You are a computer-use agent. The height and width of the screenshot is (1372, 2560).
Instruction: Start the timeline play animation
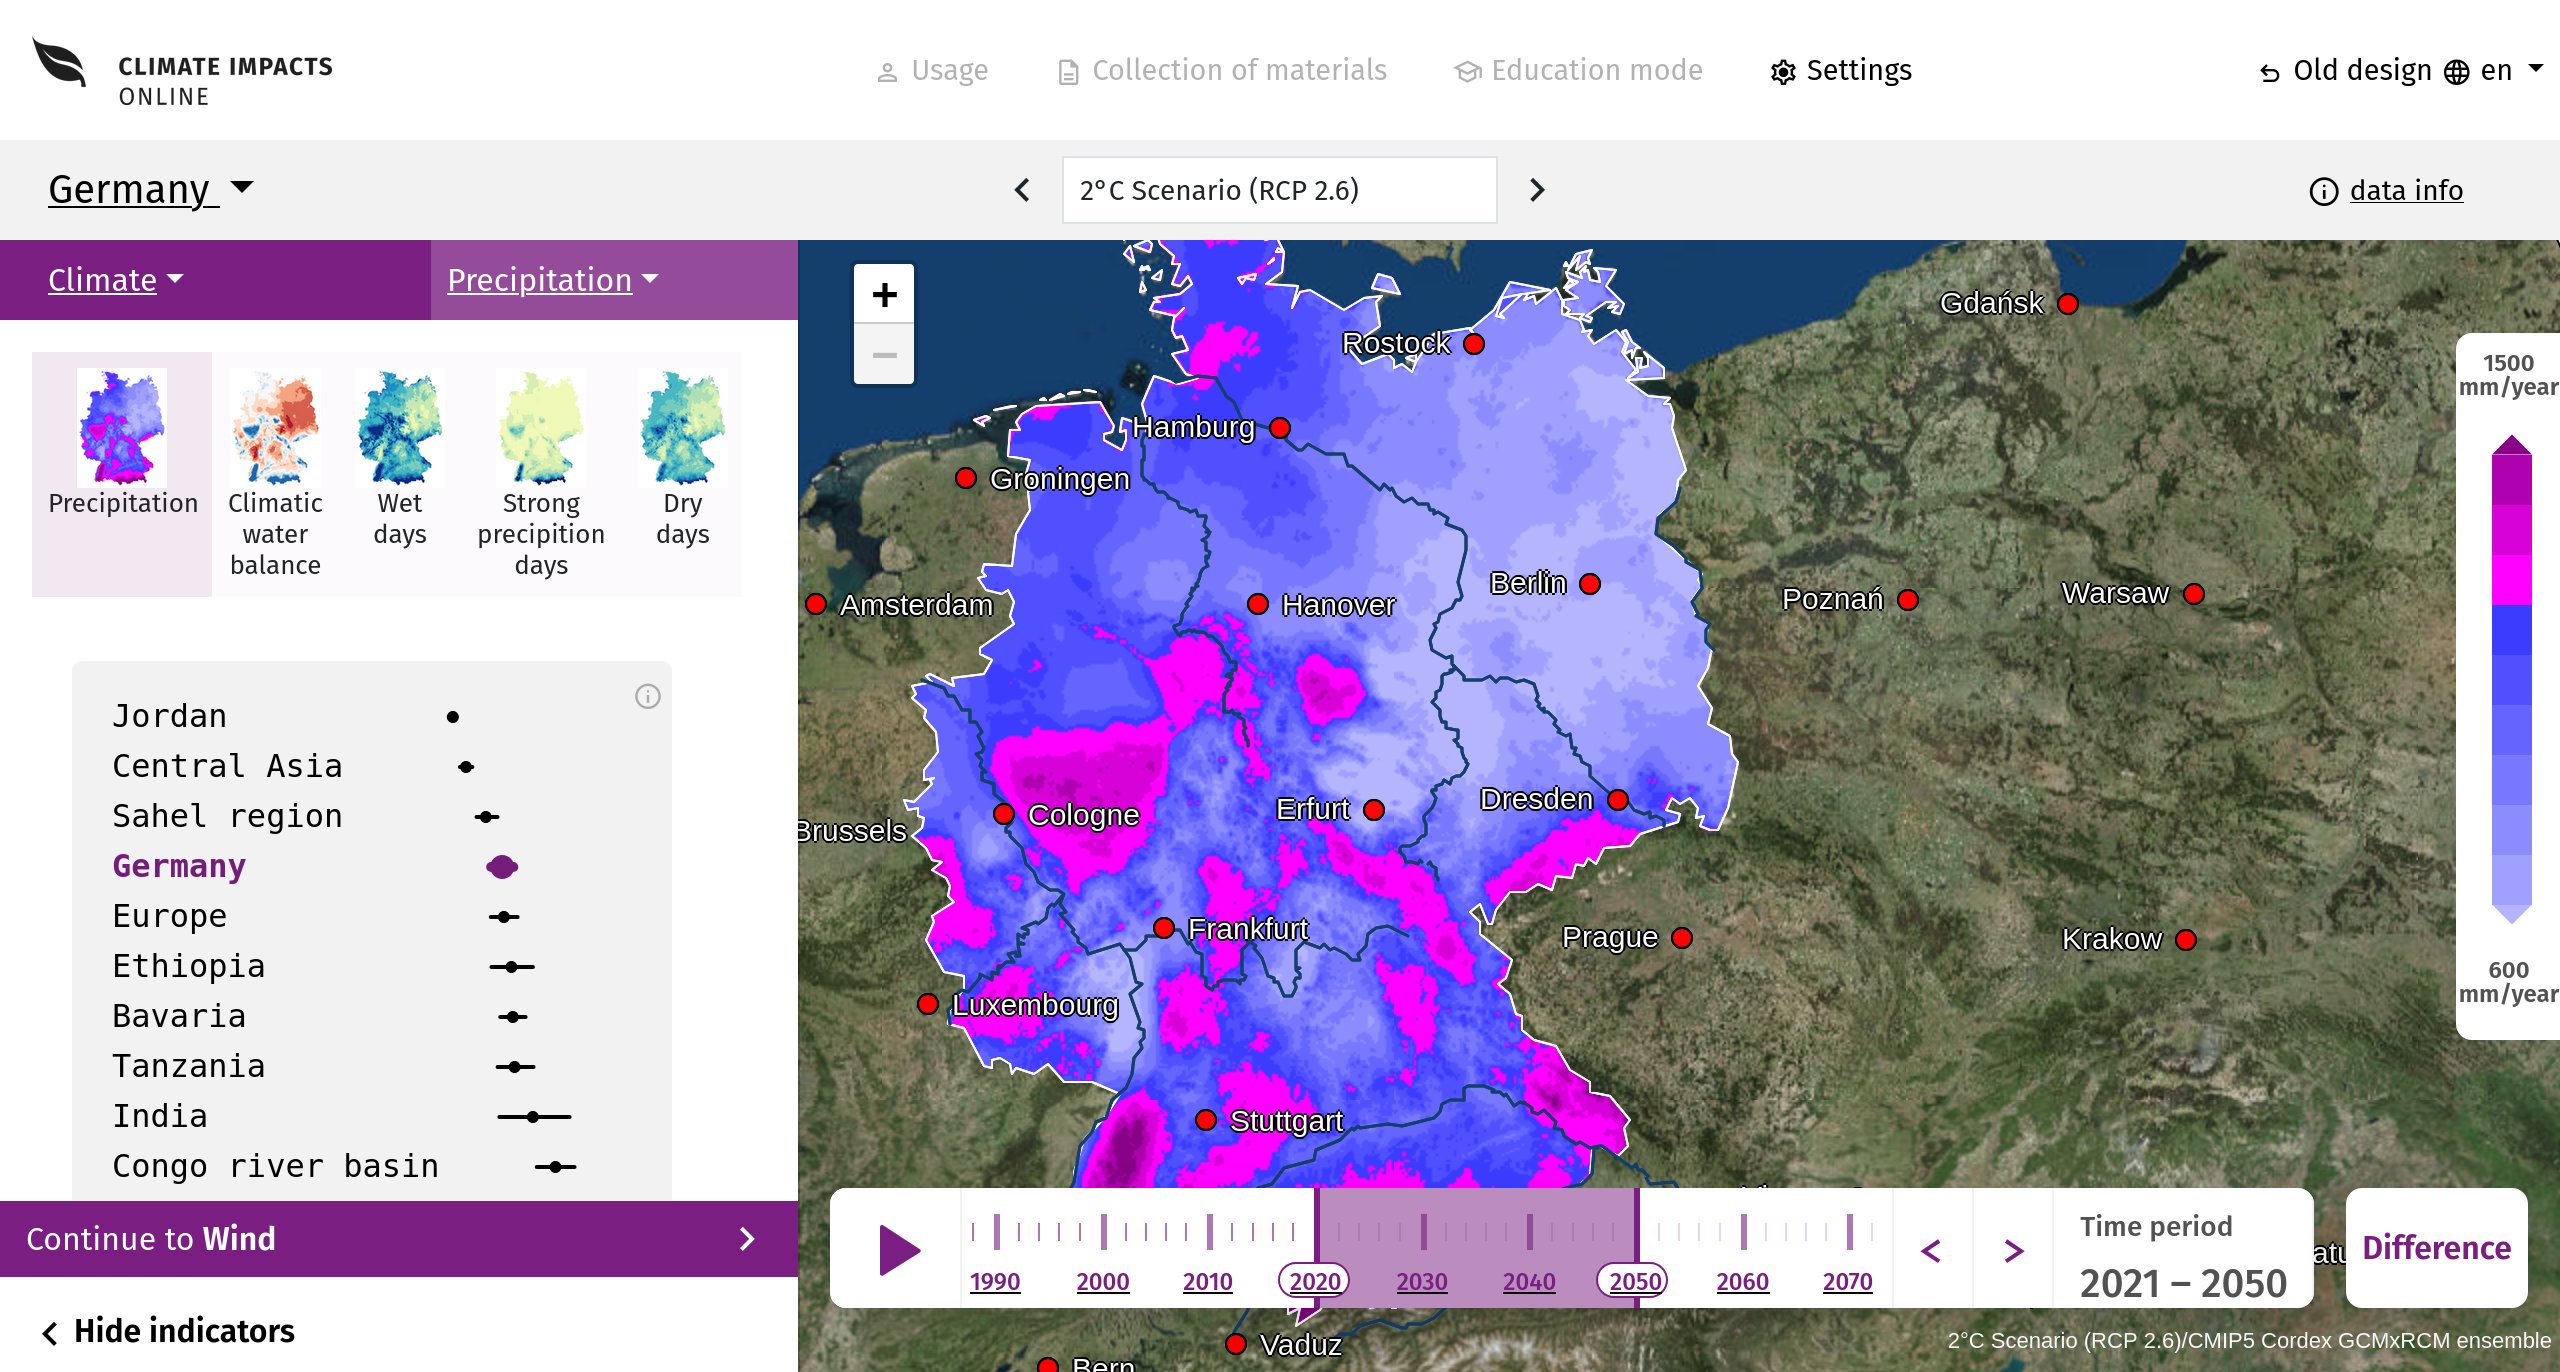pos(899,1250)
